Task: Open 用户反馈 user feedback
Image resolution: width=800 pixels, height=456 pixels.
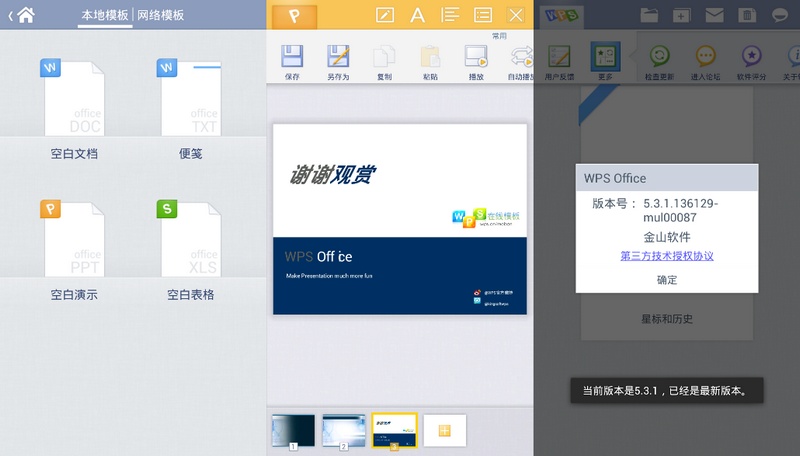Action: [x=559, y=62]
